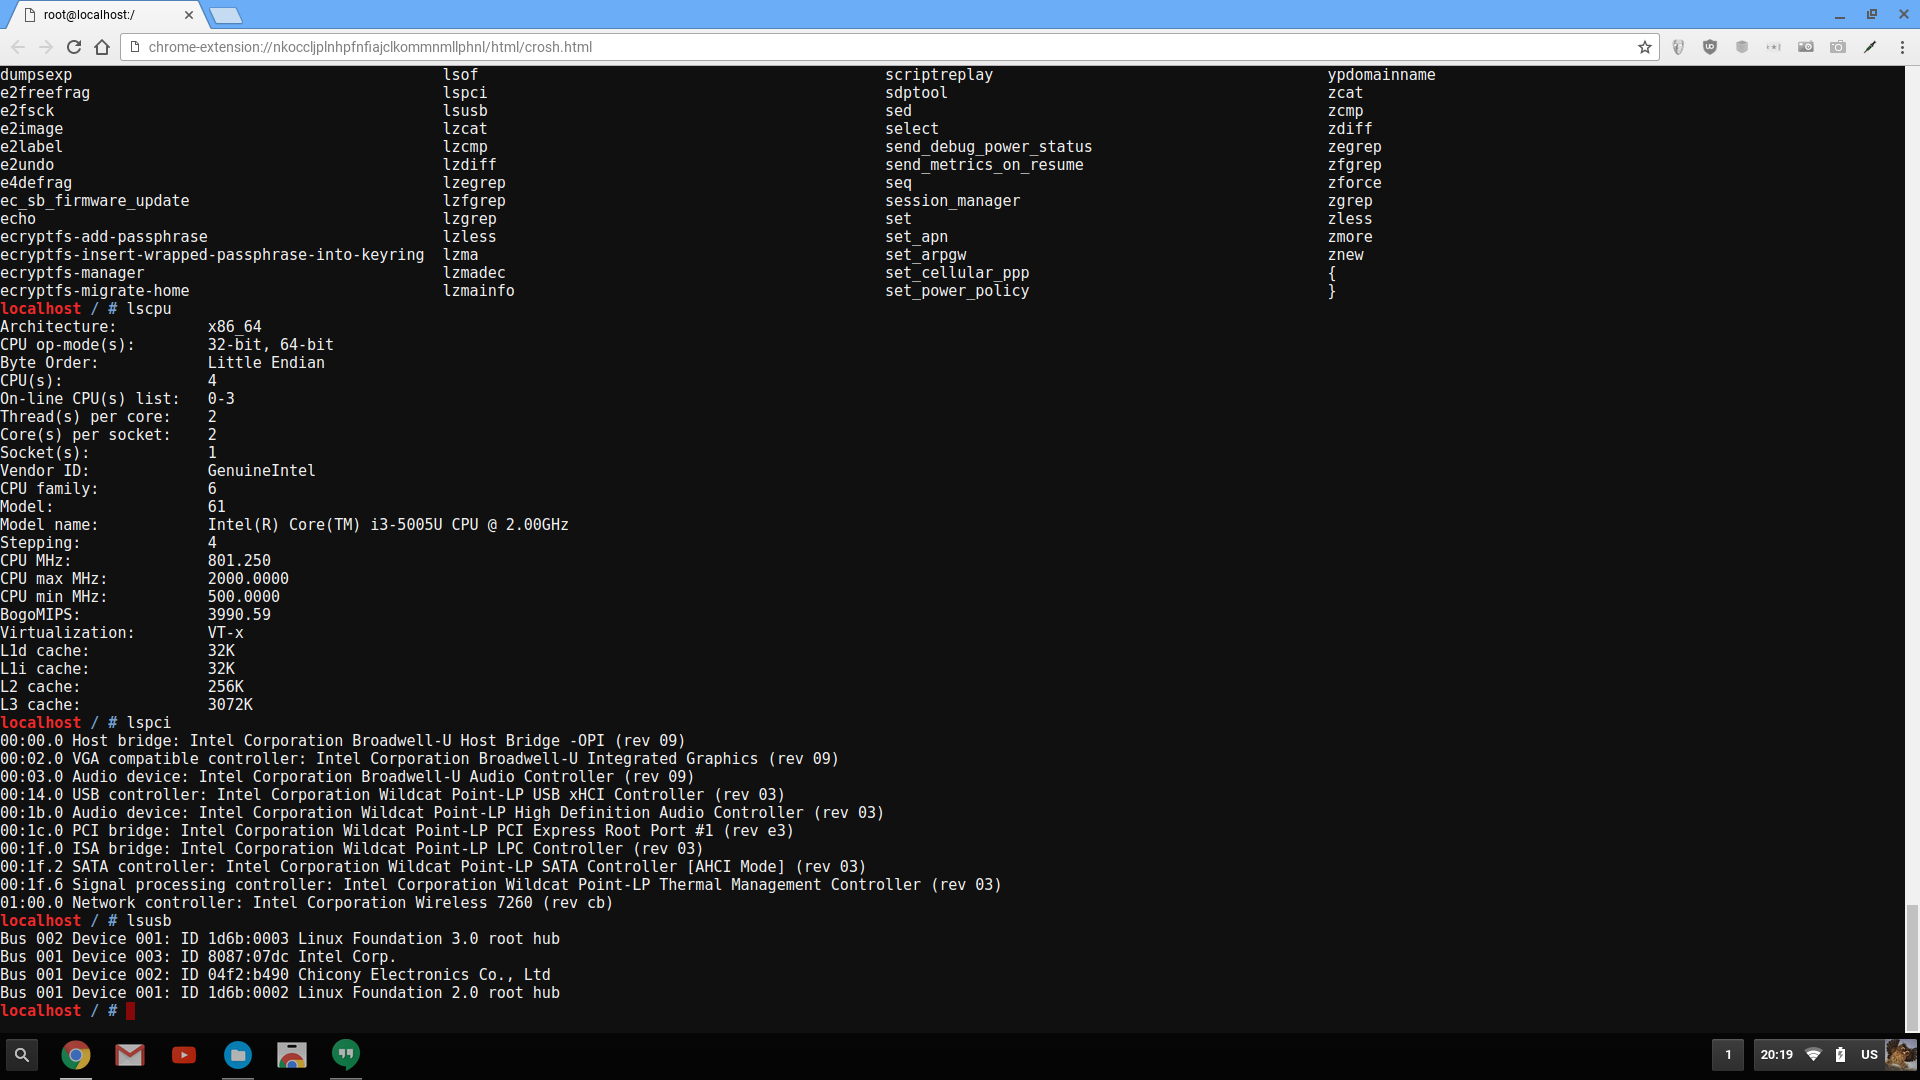Open a new tab
The width and height of the screenshot is (1920, 1080).
(226, 15)
